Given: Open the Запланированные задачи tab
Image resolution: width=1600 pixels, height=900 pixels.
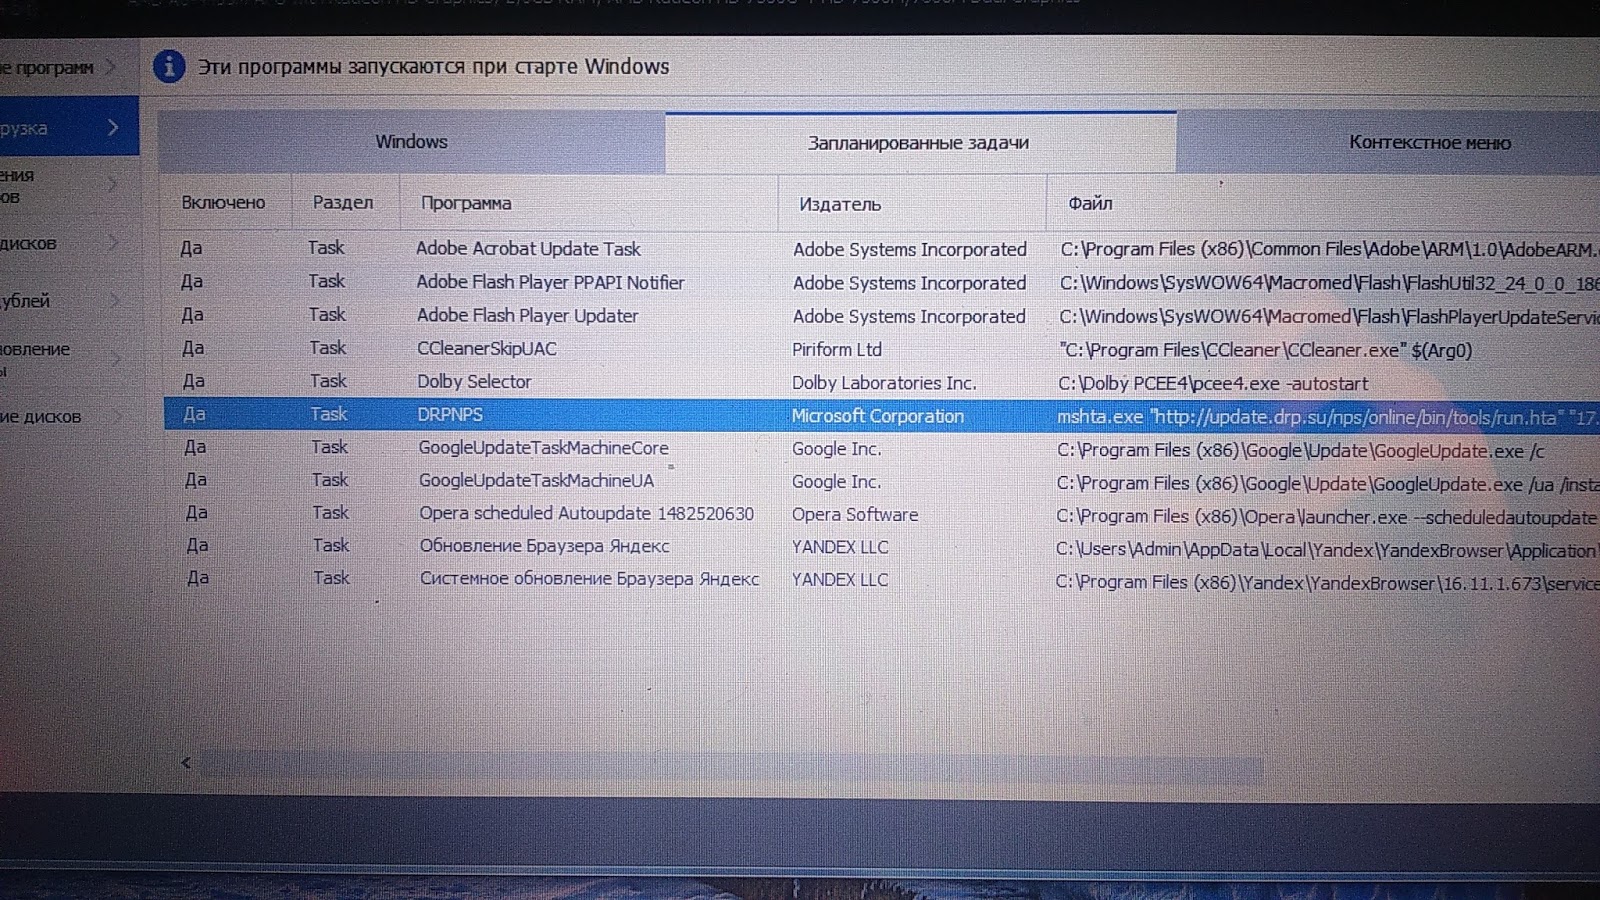Looking at the screenshot, I should (919, 143).
